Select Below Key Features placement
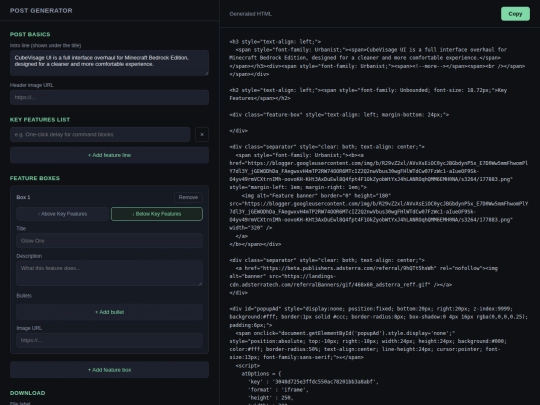 (157, 214)
